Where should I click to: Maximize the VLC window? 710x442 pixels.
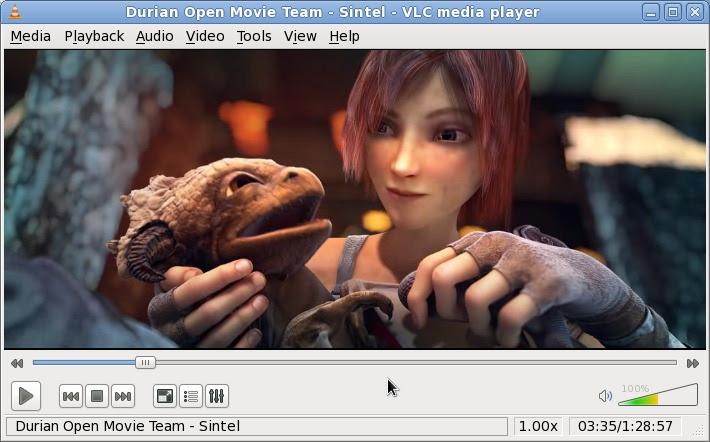[x=673, y=12]
